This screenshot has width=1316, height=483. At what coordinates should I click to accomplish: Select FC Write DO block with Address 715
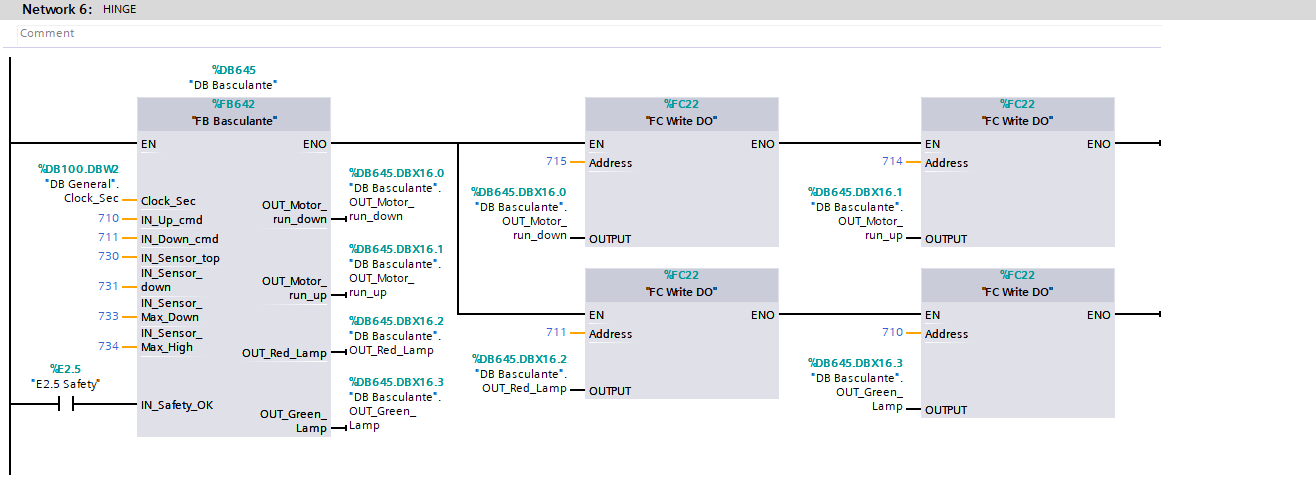coord(682,172)
